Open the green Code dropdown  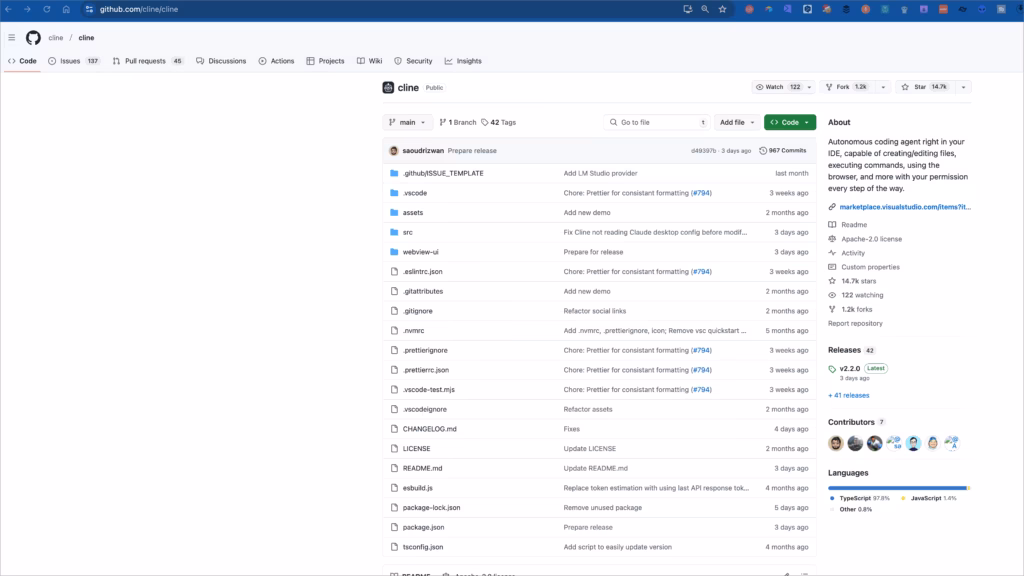pos(790,122)
